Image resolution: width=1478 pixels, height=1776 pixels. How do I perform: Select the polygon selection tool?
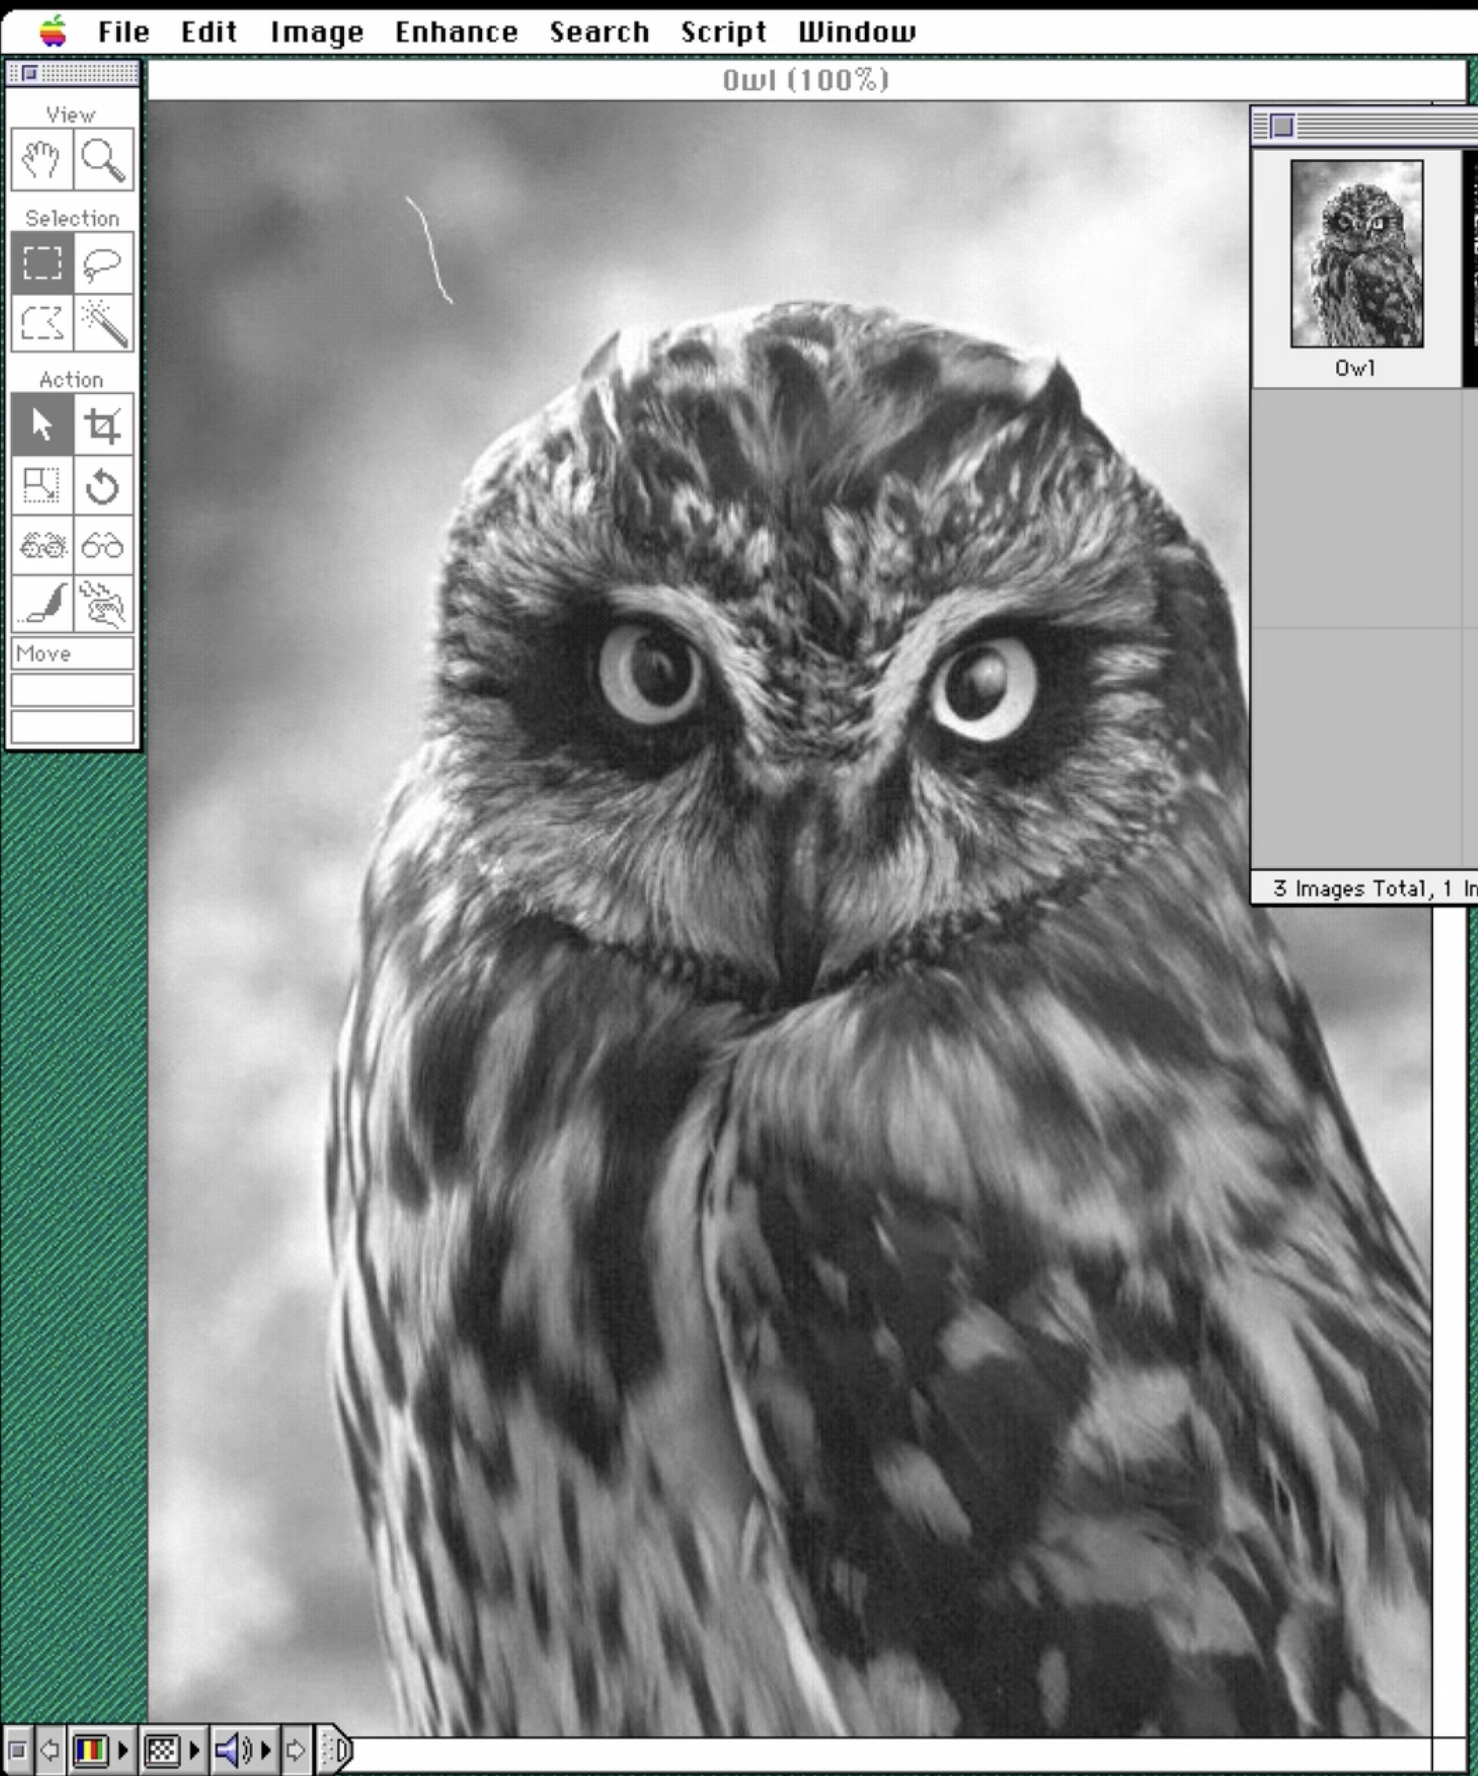(42, 322)
